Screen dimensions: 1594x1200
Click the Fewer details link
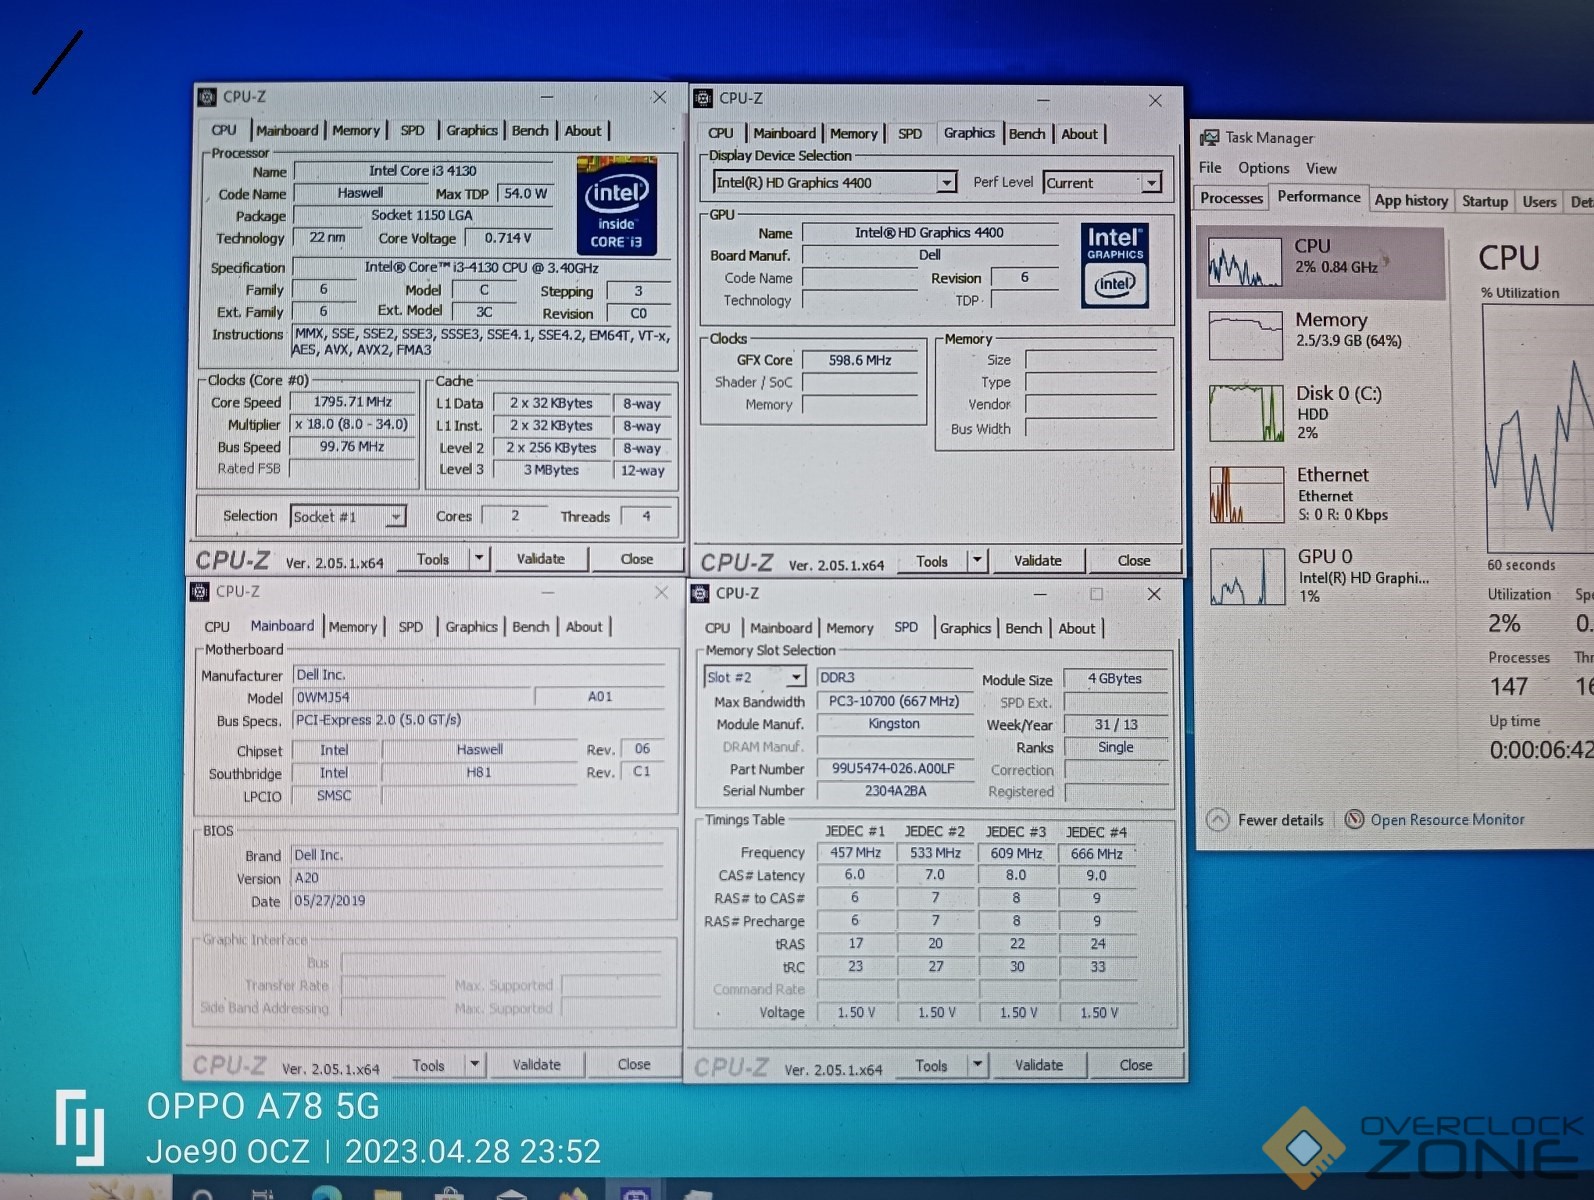click(1280, 820)
